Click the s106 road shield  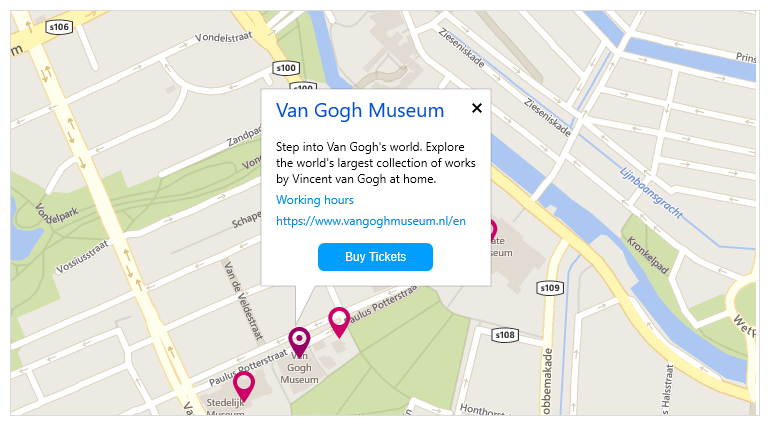coord(59,27)
